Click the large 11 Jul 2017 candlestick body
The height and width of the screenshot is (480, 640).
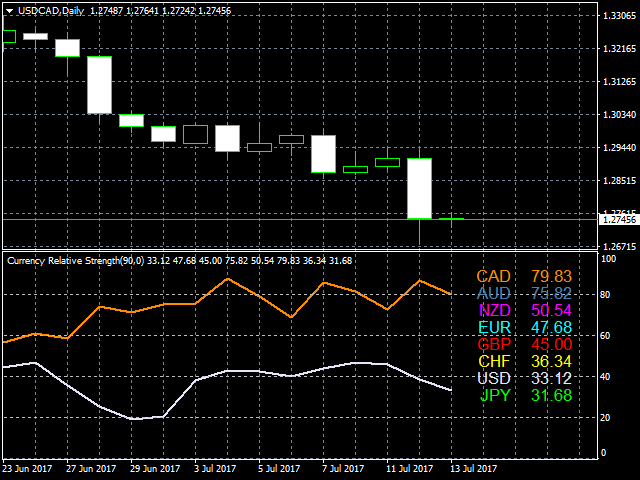[420, 189]
